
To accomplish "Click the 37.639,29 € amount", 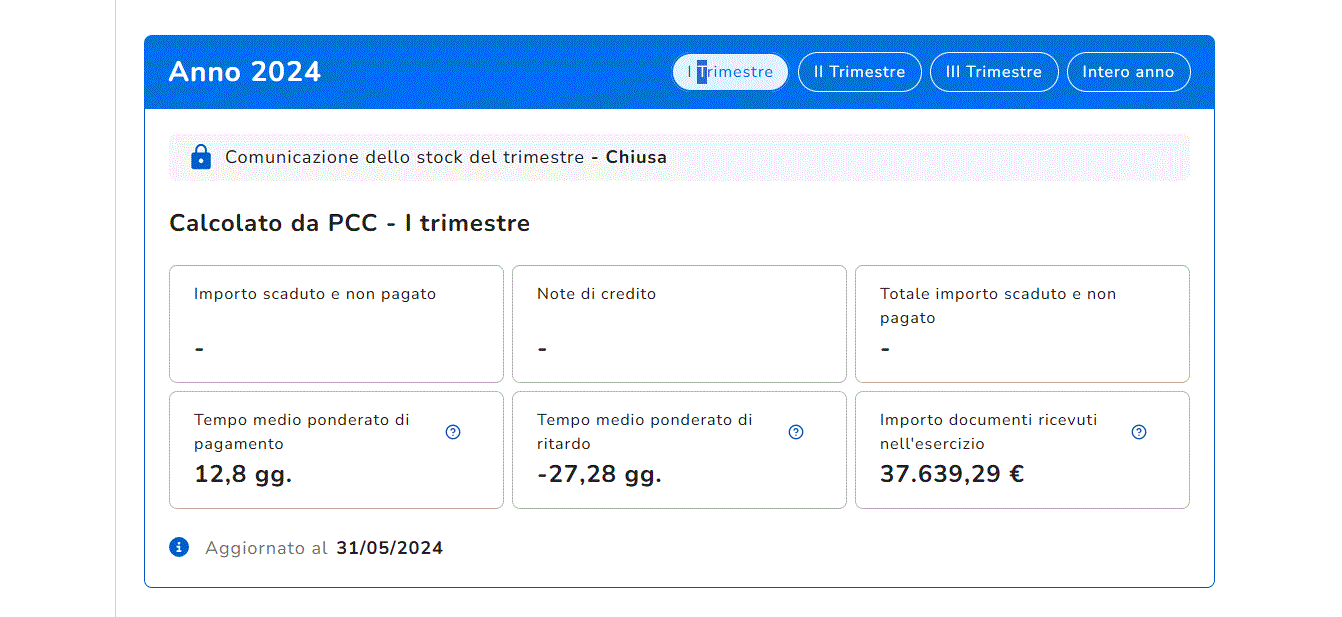I will click(x=951, y=474).
